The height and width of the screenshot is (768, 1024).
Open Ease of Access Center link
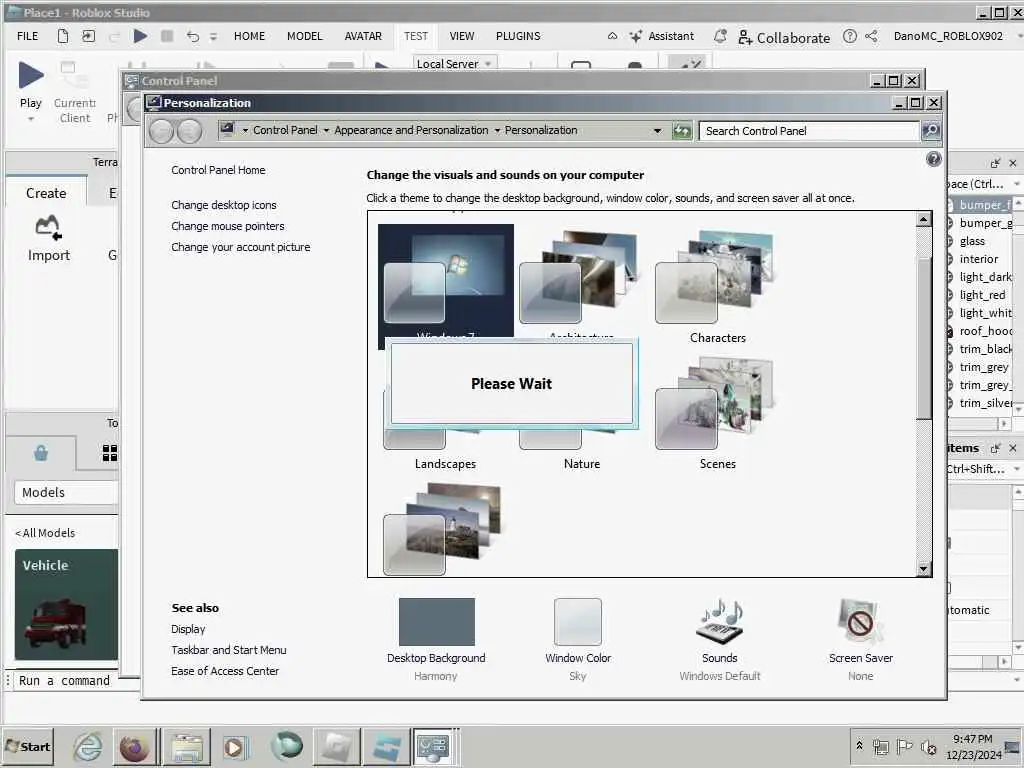click(x=225, y=671)
